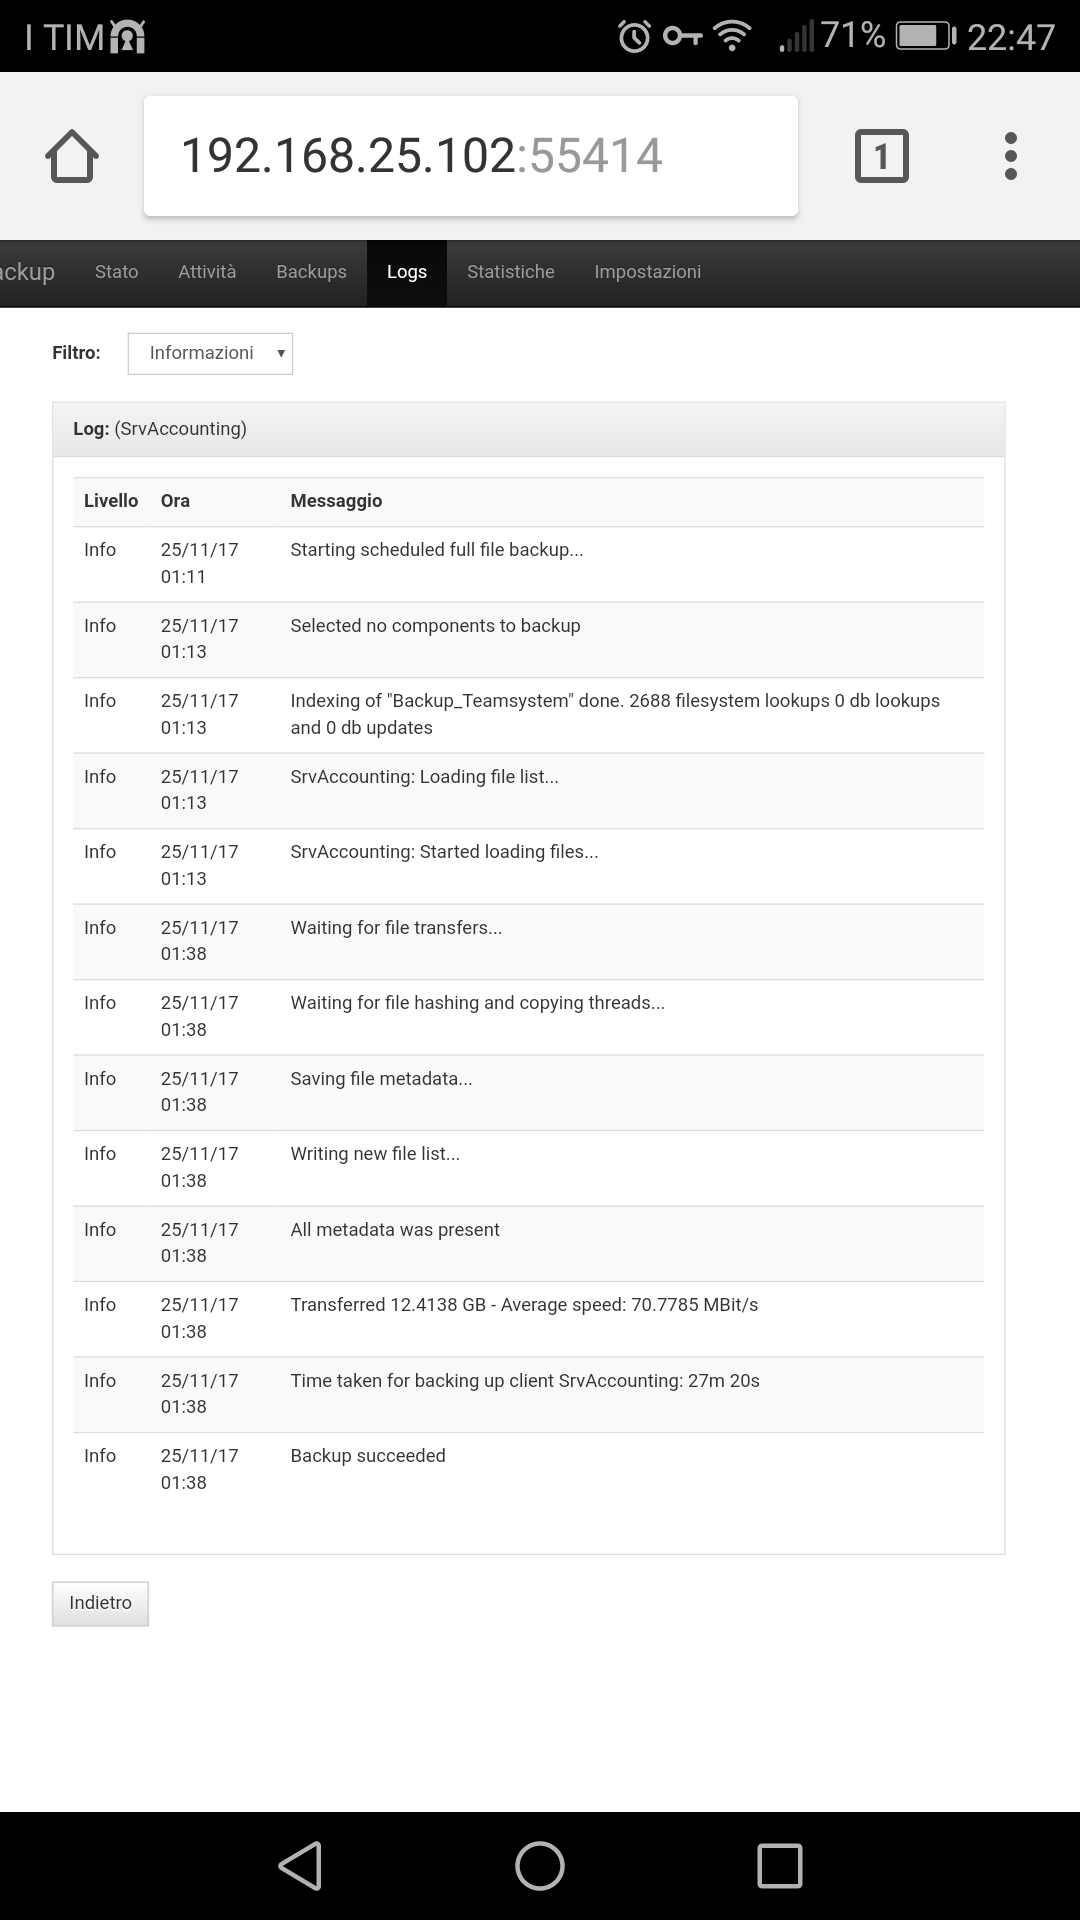Tap the Android home circle icon

(540, 1866)
